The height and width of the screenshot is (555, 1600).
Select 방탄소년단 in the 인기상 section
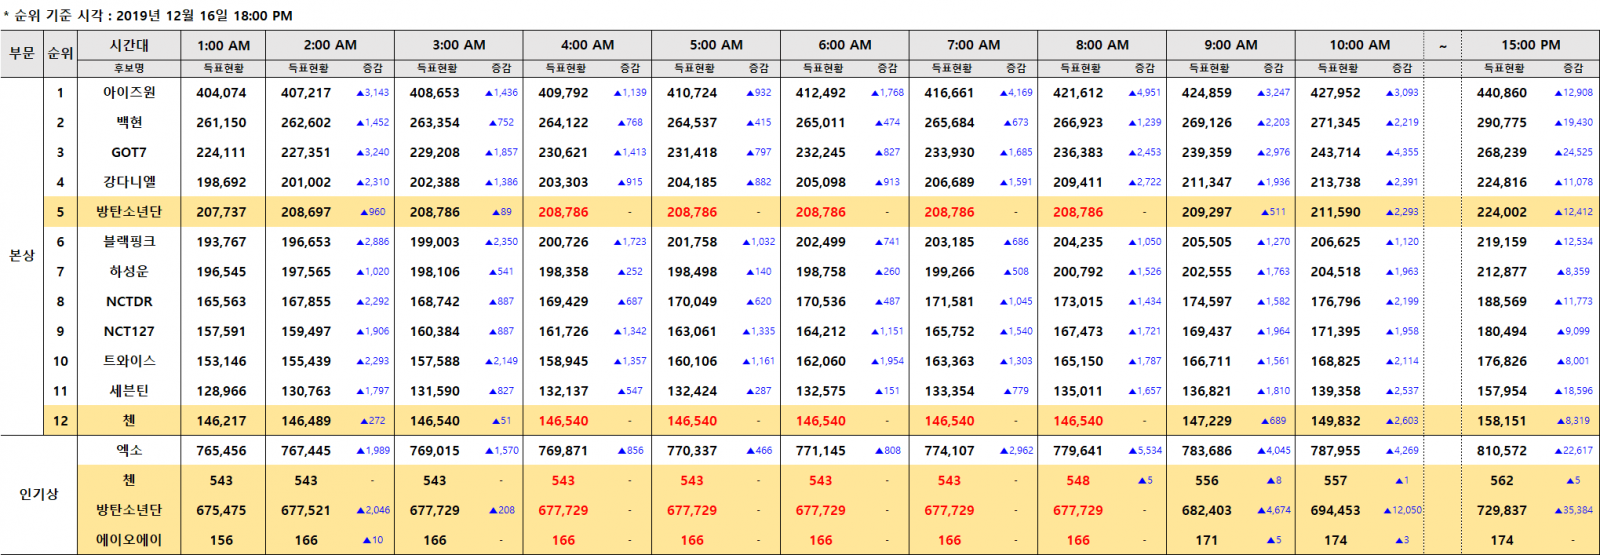click(129, 510)
